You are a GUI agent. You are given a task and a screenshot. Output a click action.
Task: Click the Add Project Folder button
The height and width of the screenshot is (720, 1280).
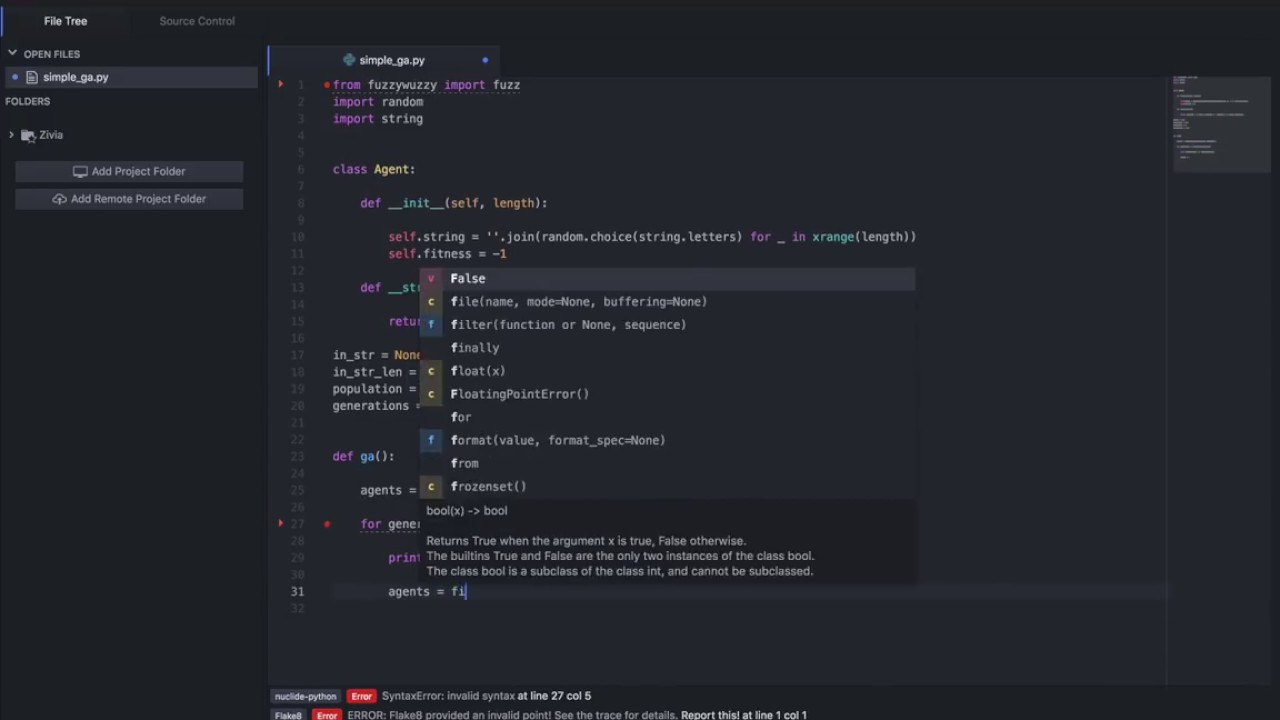pos(129,171)
